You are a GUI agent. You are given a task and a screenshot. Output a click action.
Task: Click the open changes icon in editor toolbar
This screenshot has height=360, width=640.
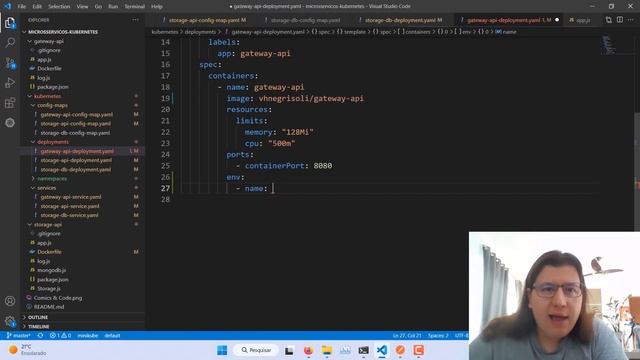[x=609, y=20]
